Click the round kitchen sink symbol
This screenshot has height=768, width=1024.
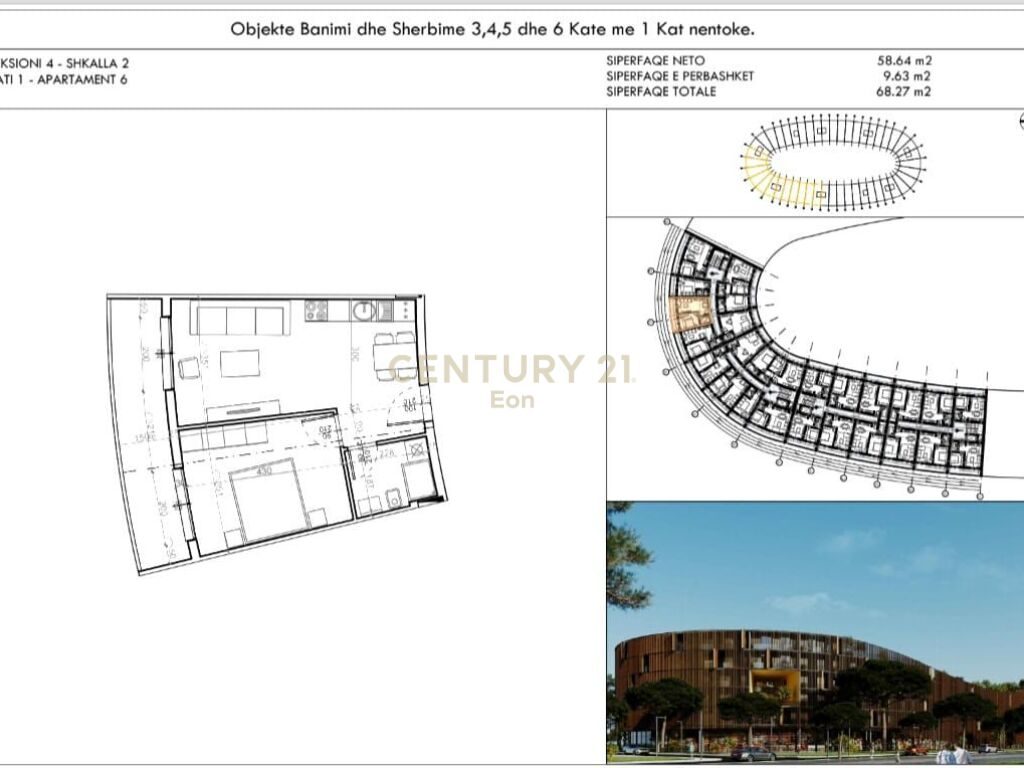click(363, 311)
